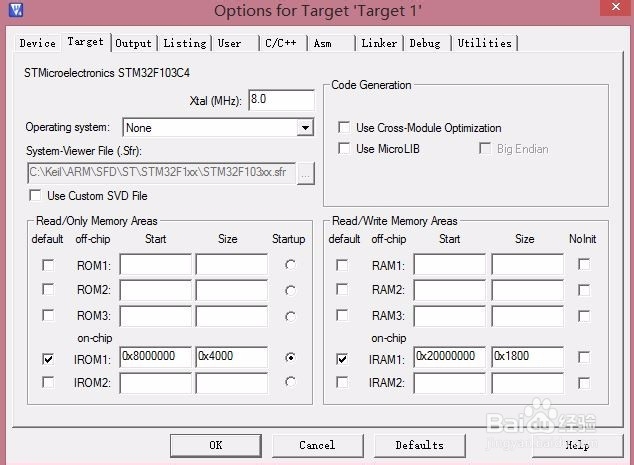
Task: Click the RAM1 Size field
Action: (528, 264)
